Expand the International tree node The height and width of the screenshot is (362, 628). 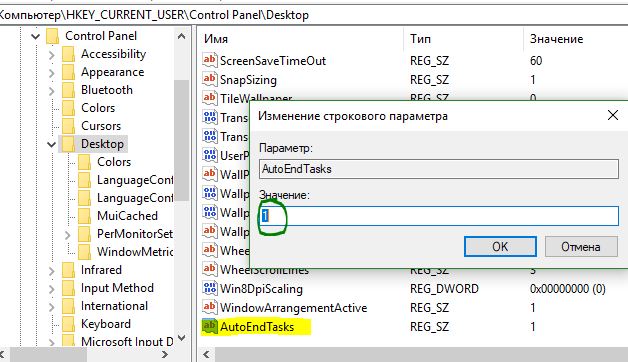[52, 307]
